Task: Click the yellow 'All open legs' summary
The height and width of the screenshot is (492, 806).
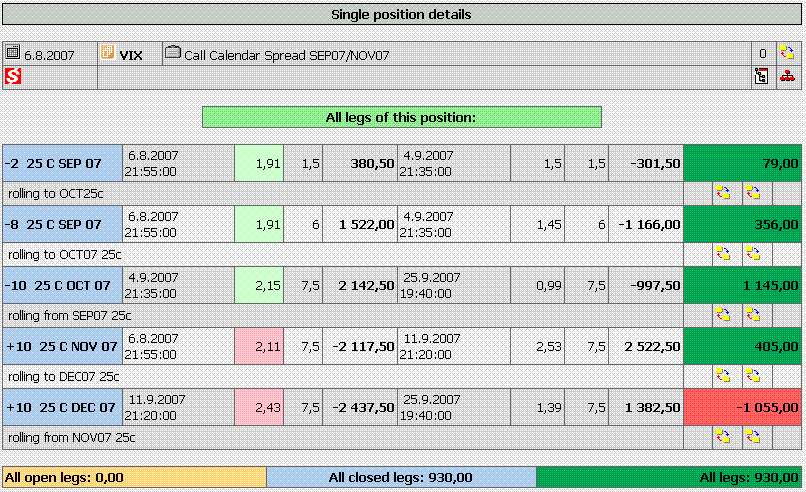Action: [135, 478]
